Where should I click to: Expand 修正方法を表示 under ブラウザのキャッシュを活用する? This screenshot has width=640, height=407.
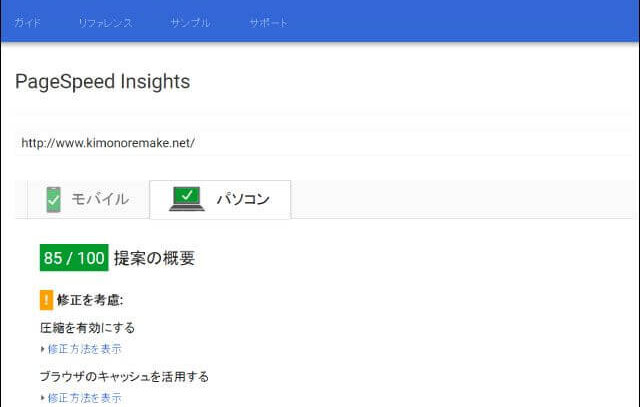(84, 397)
